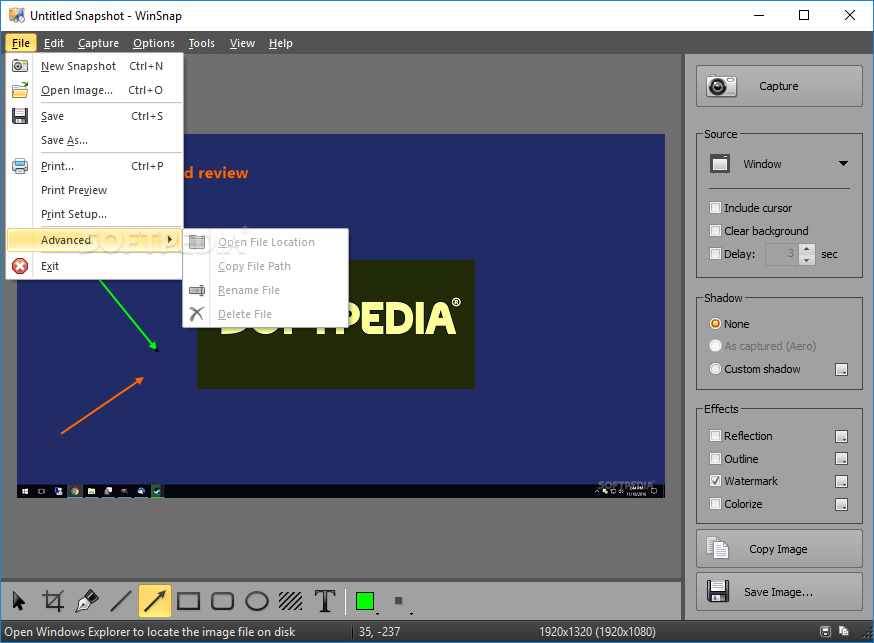Select the Crop tool

tap(53, 601)
